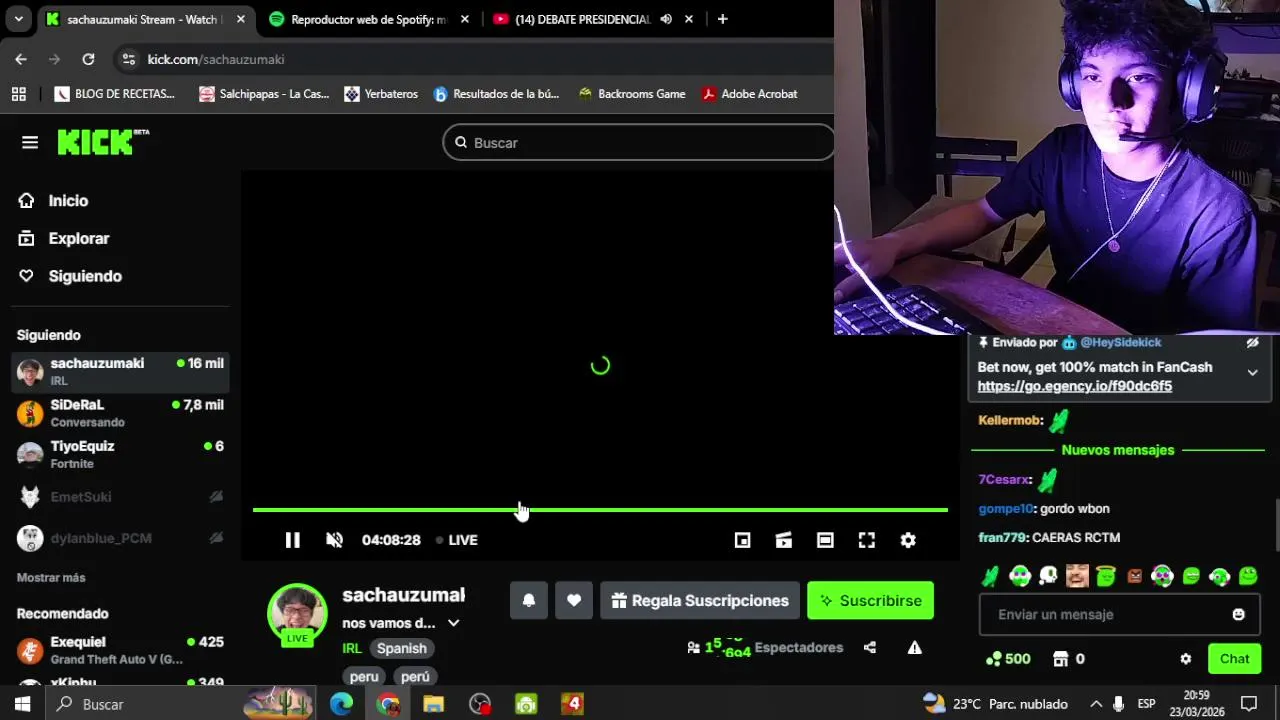
Task: Open a new browser tab
Action: click(x=722, y=19)
